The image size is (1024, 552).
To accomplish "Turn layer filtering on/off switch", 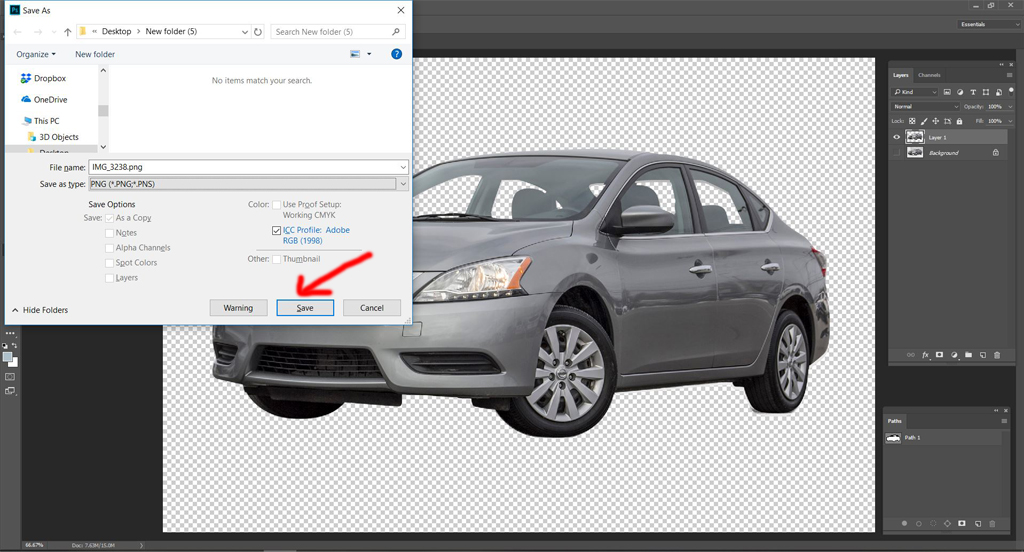I will tap(1011, 91).
